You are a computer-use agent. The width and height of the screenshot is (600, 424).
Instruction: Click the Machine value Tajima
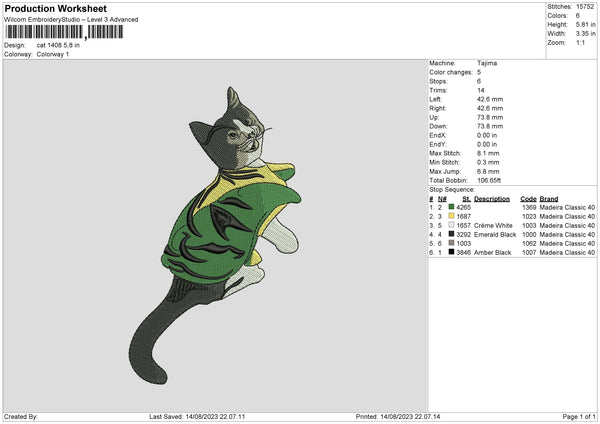487,63
